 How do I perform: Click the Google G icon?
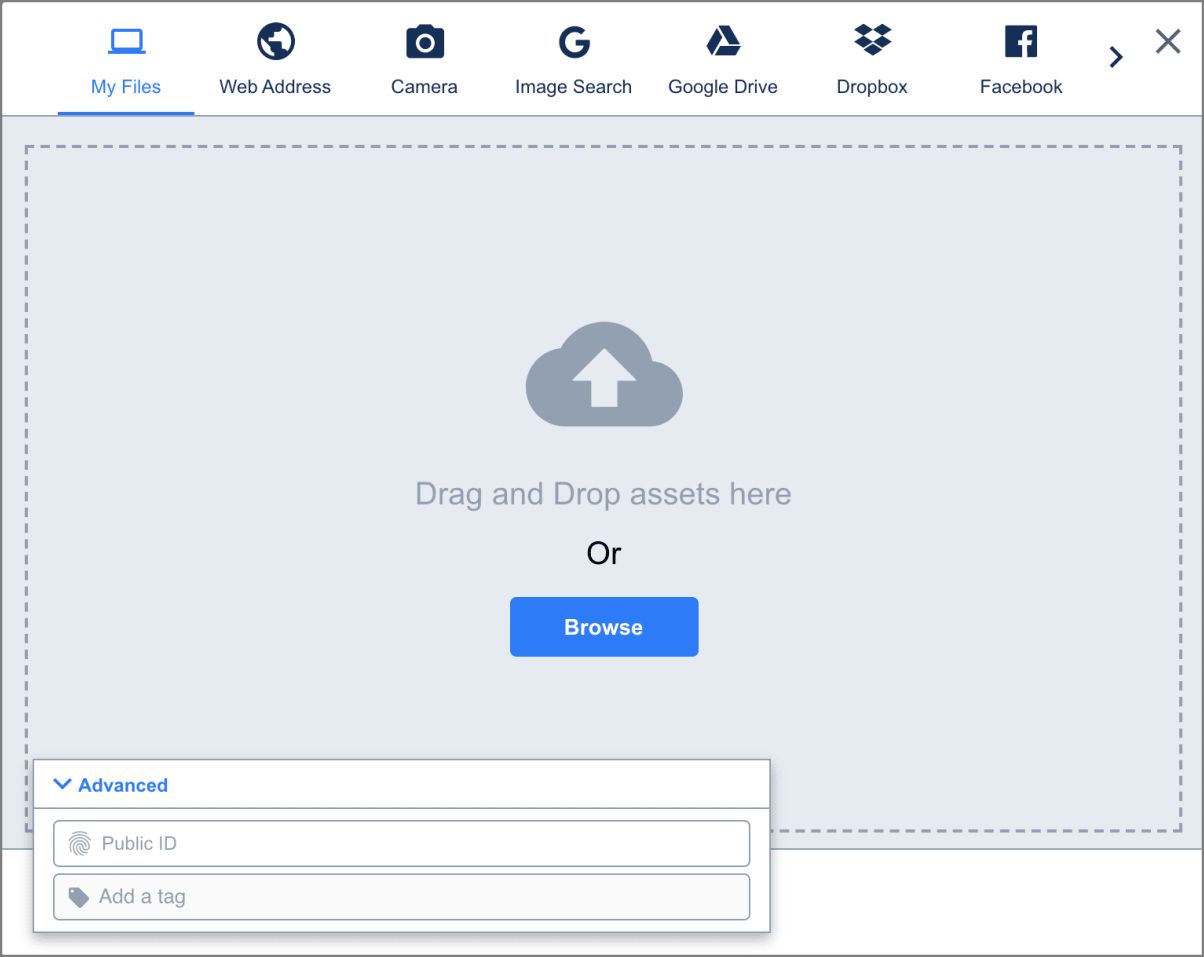tap(574, 42)
